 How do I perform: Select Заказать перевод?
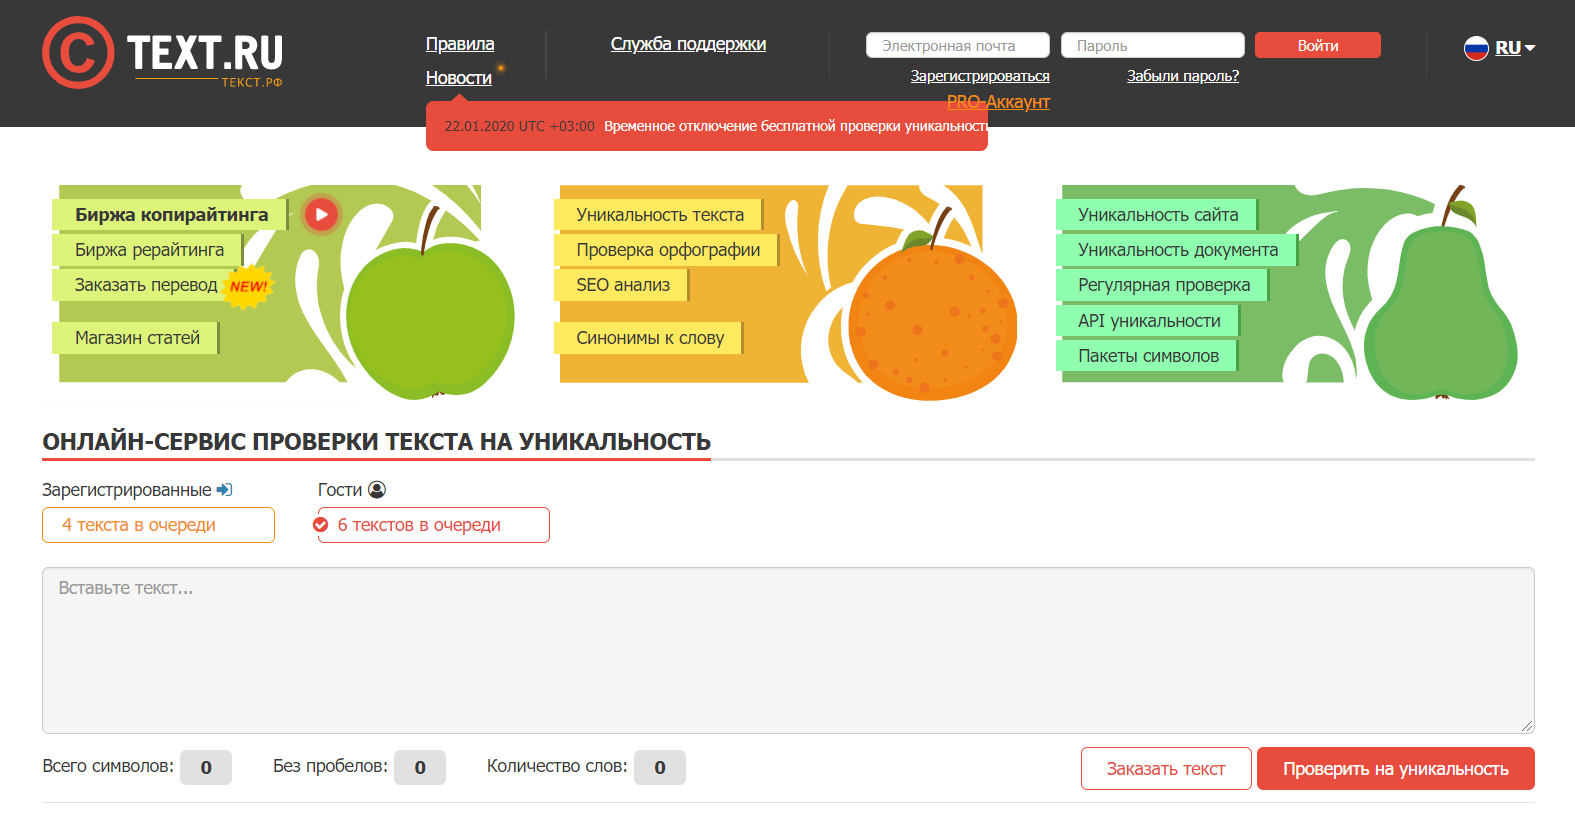pos(146,285)
